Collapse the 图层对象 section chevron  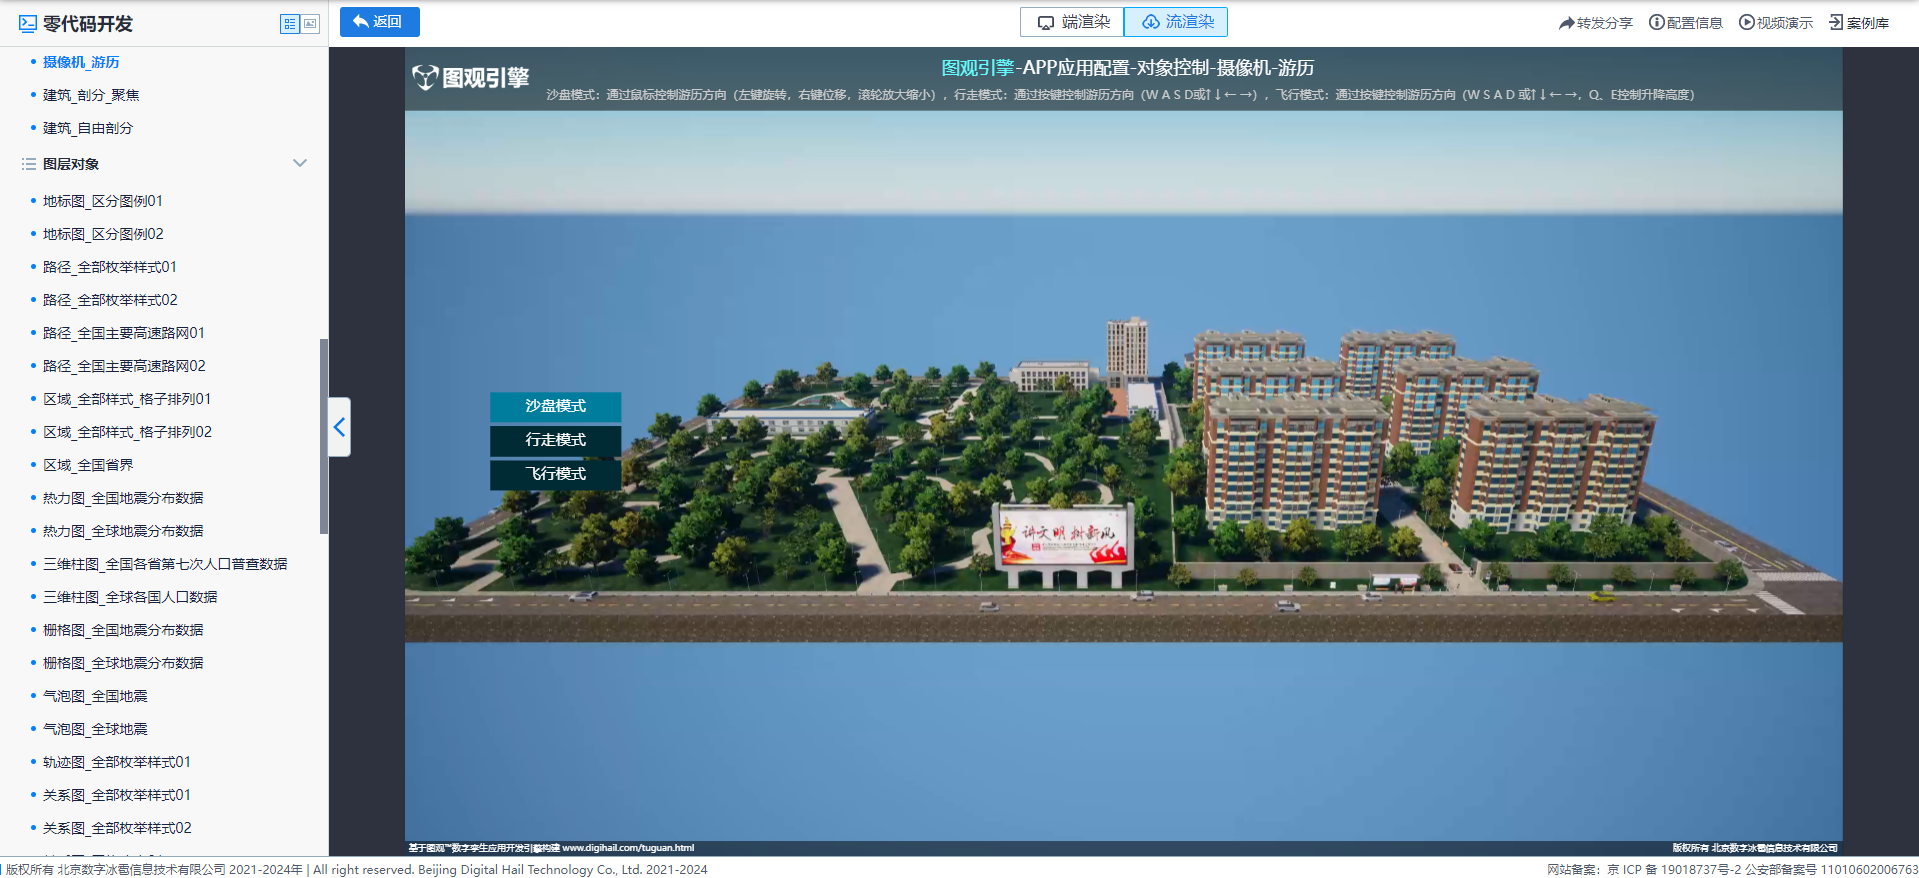tap(300, 163)
